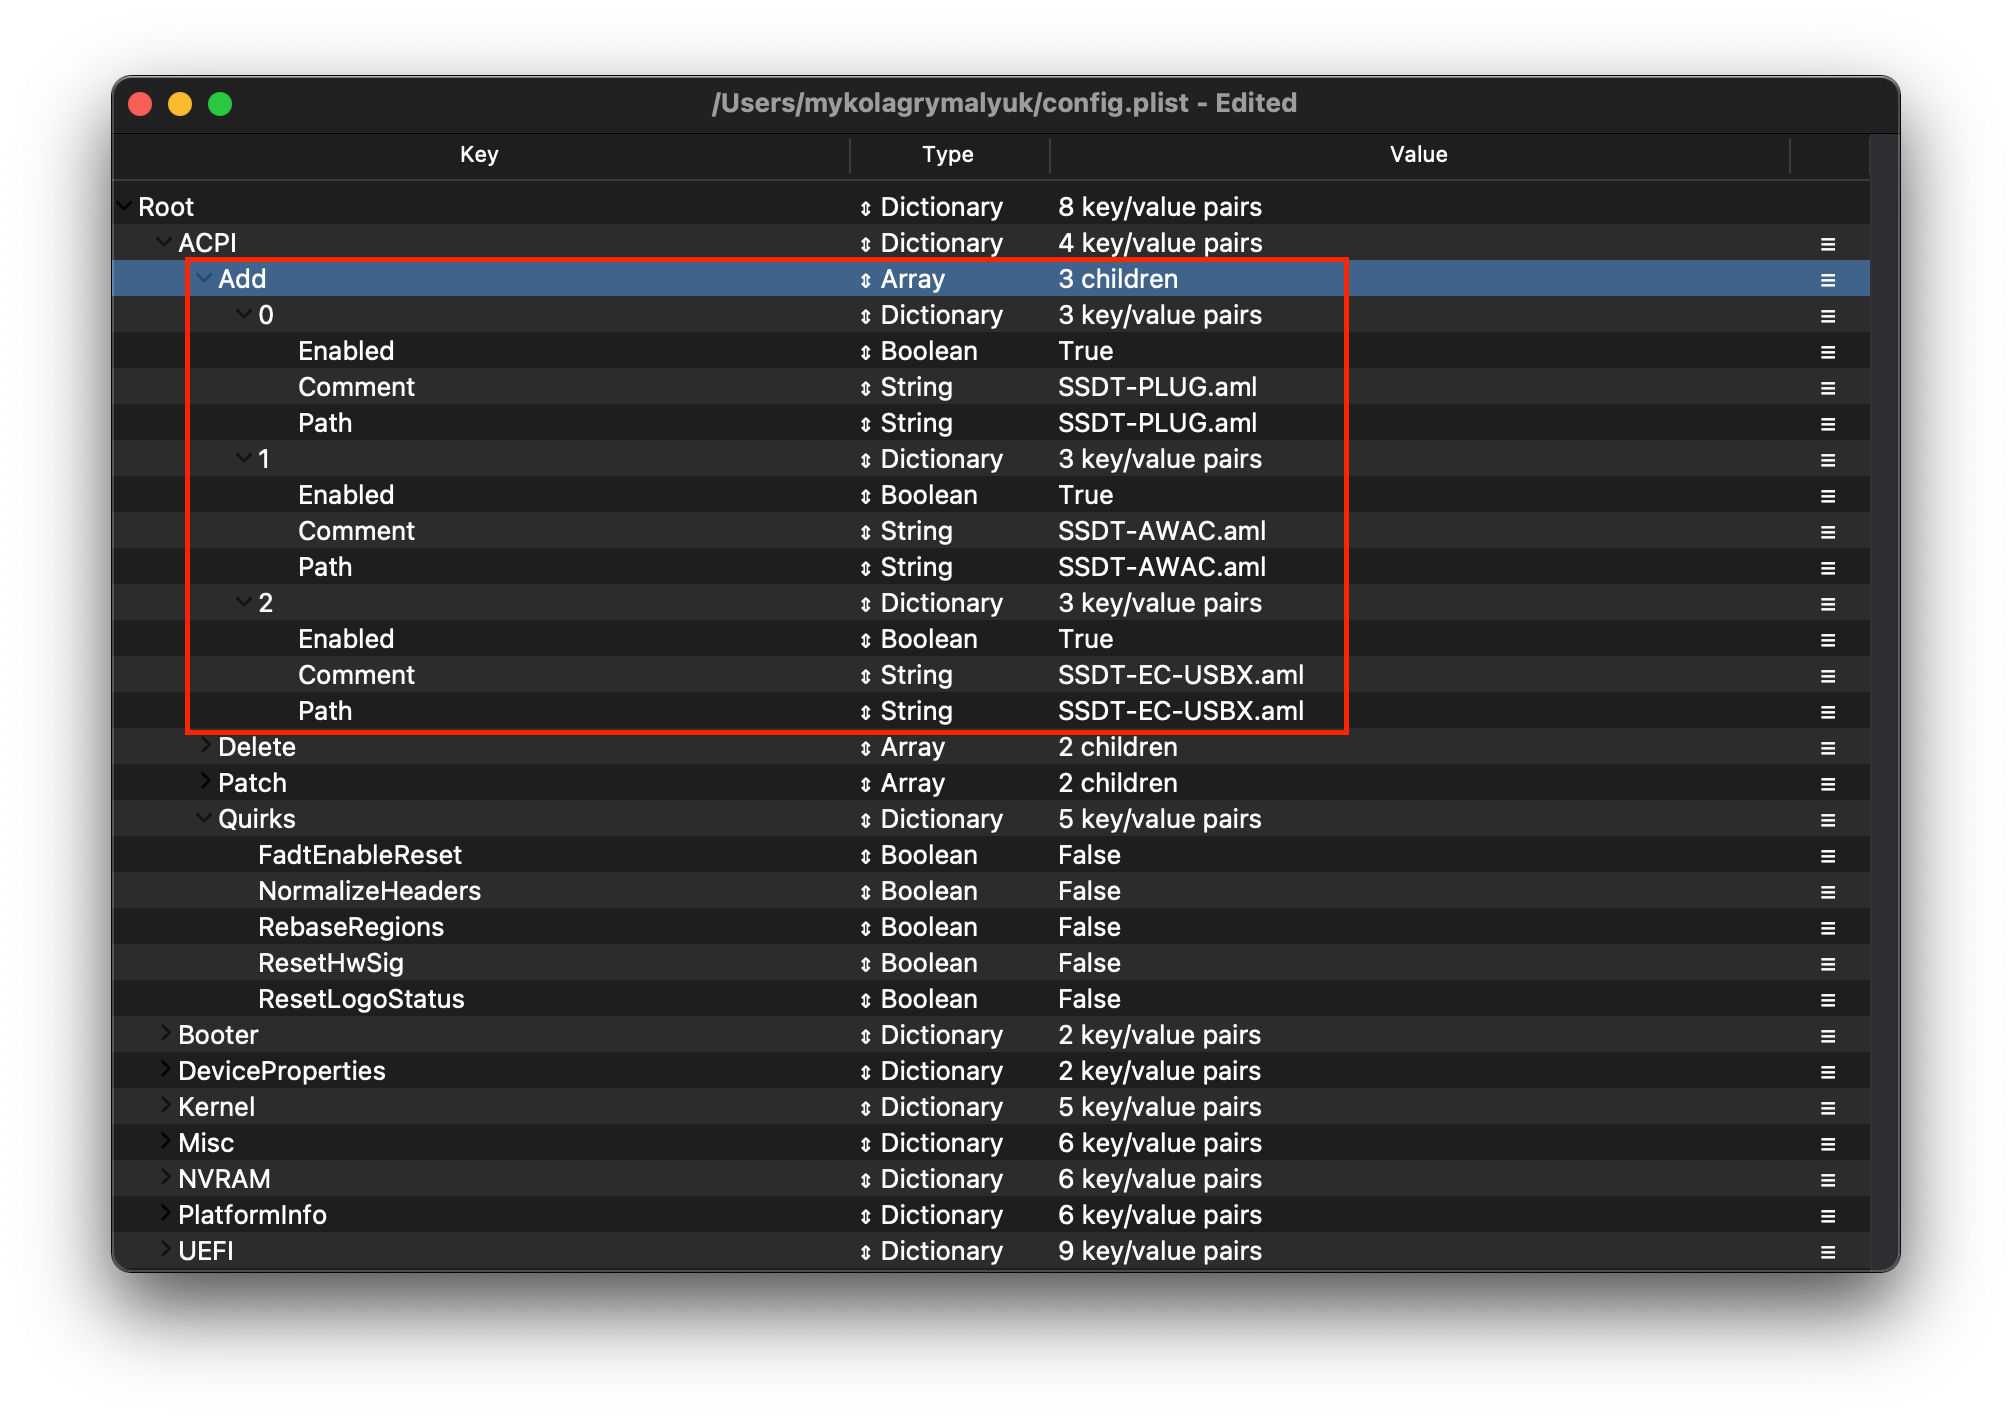Click the vertical scrollbar track on the right
Image resolution: width=2012 pixels, height=1420 pixels.
click(x=1883, y=700)
